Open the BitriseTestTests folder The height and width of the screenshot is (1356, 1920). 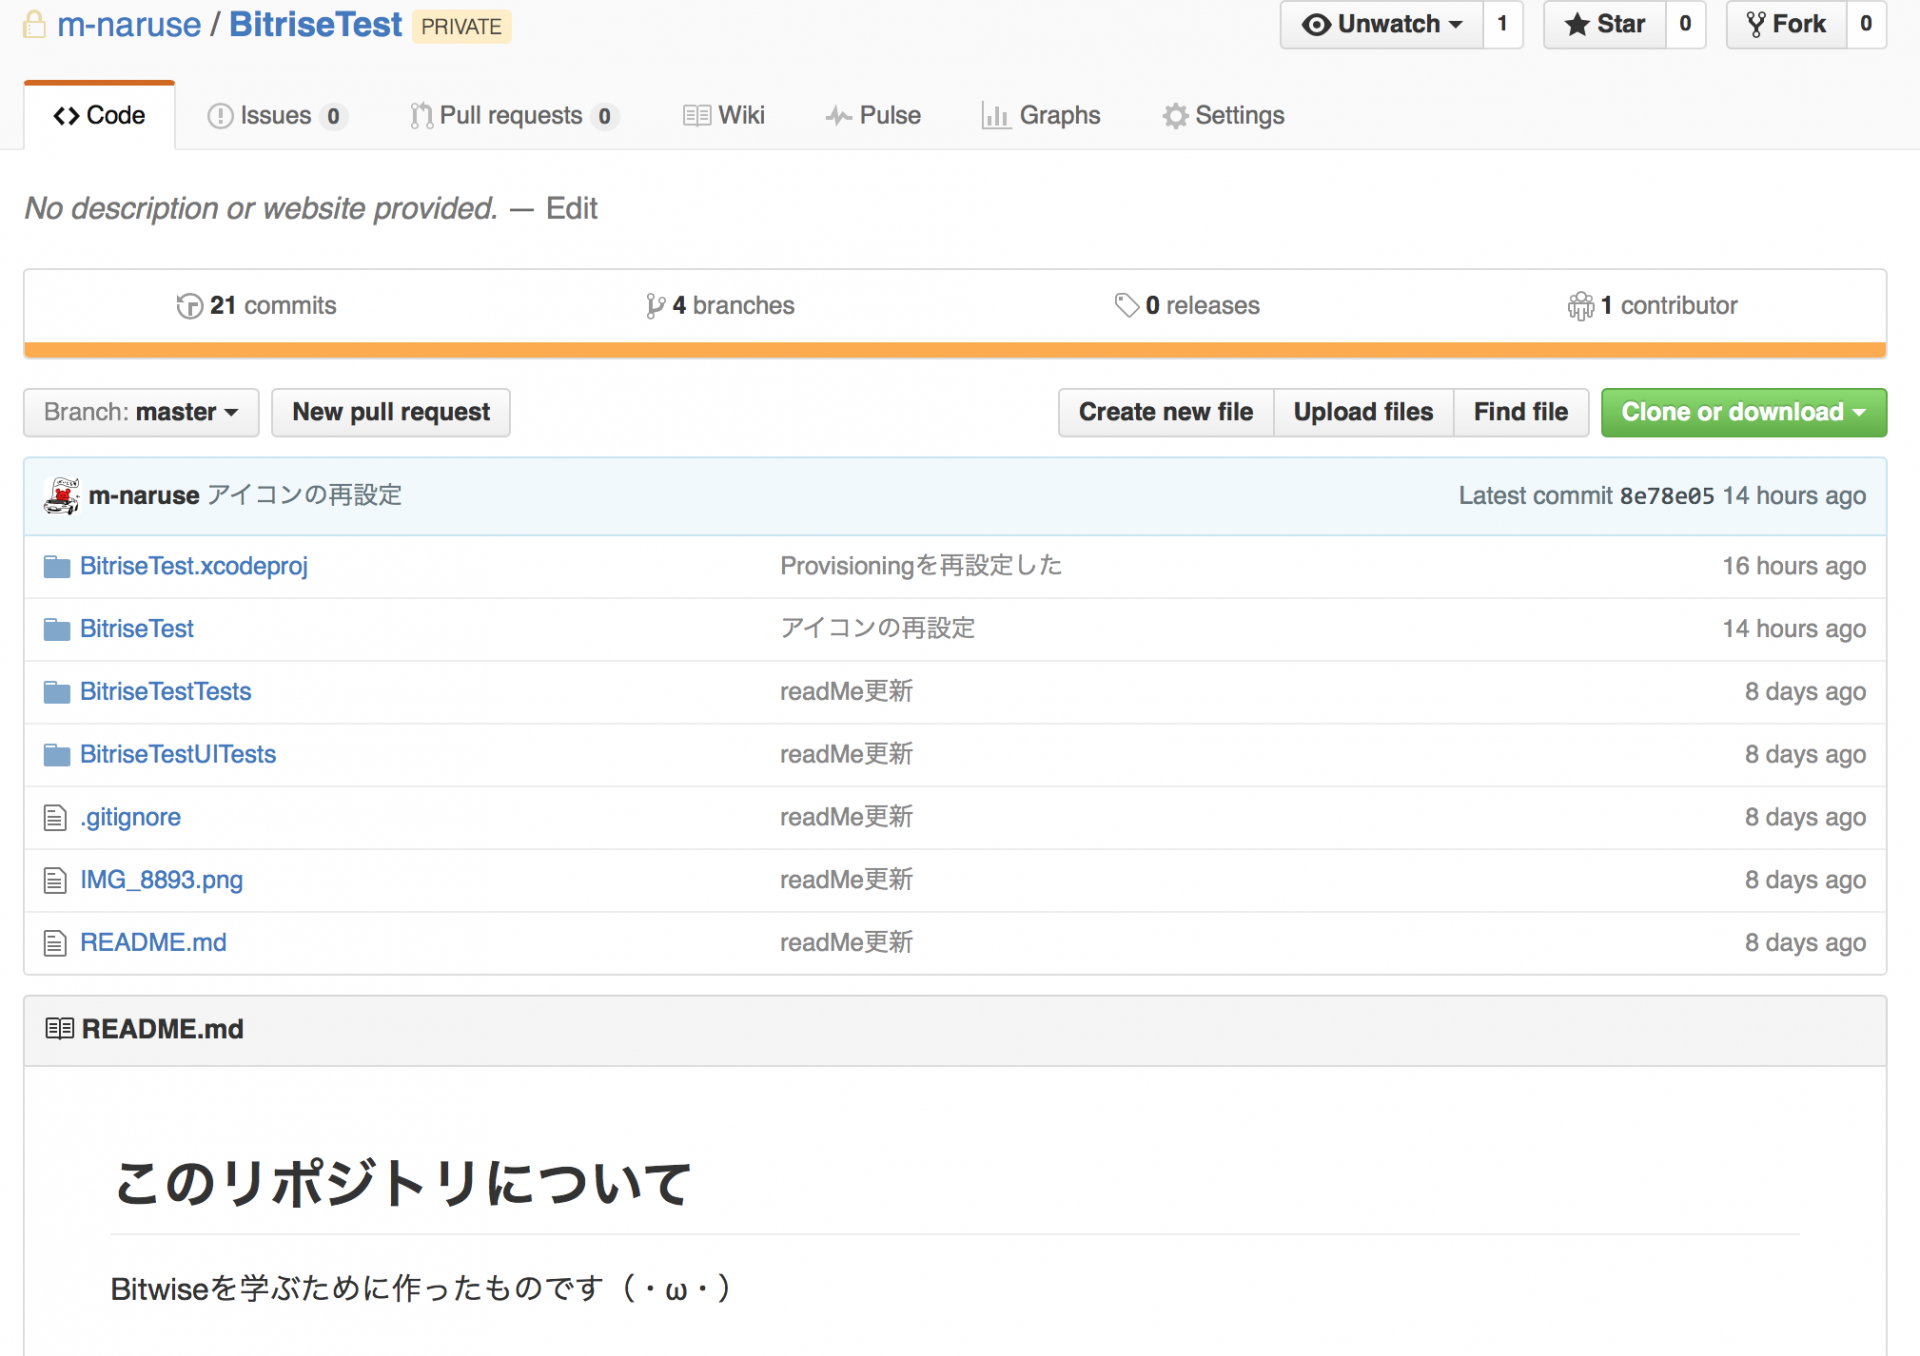pyautogui.click(x=166, y=693)
